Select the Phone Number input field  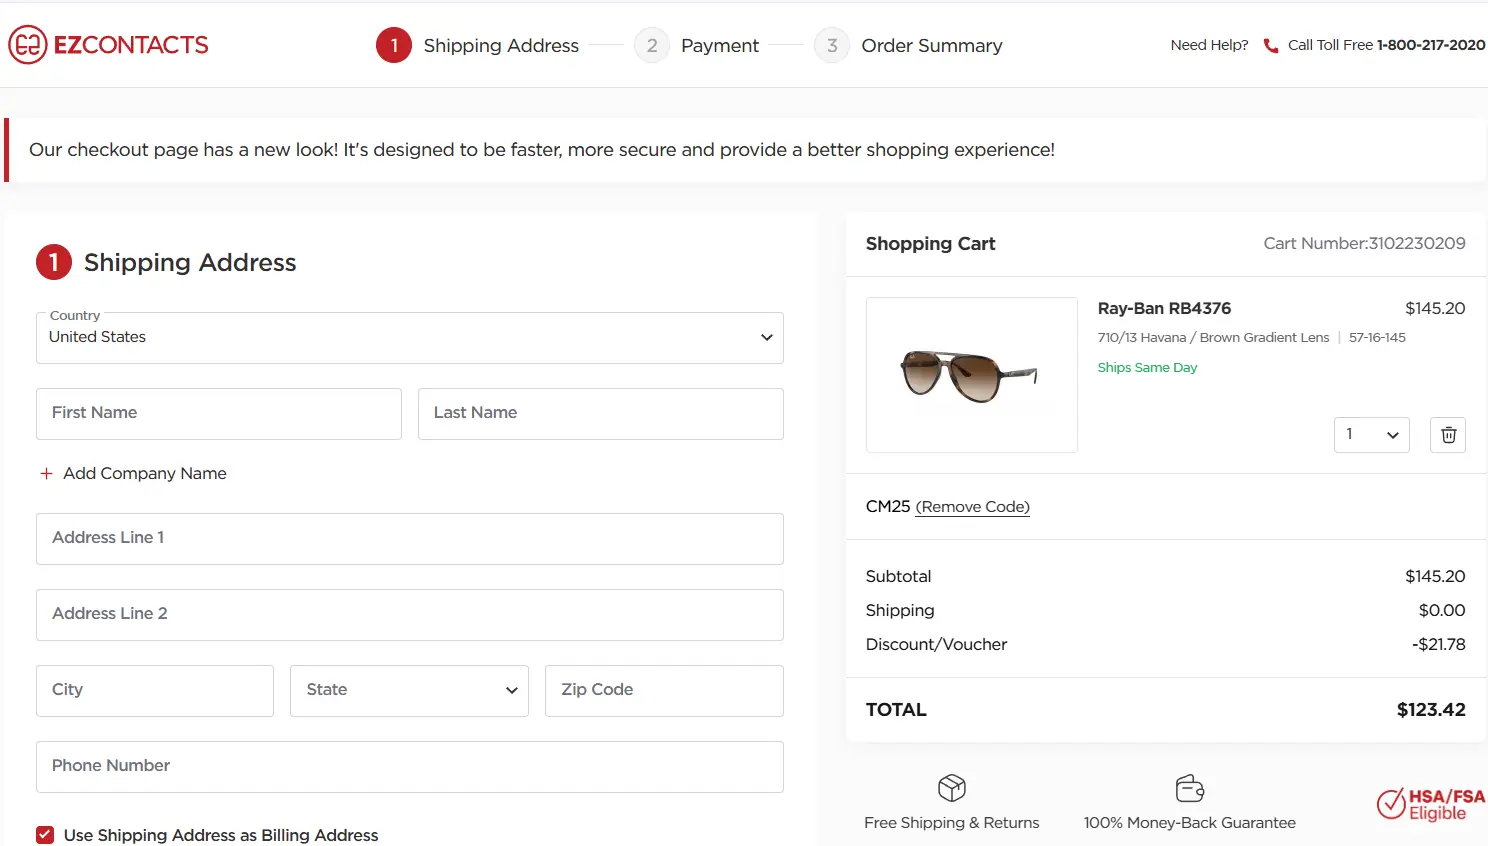[x=410, y=767]
